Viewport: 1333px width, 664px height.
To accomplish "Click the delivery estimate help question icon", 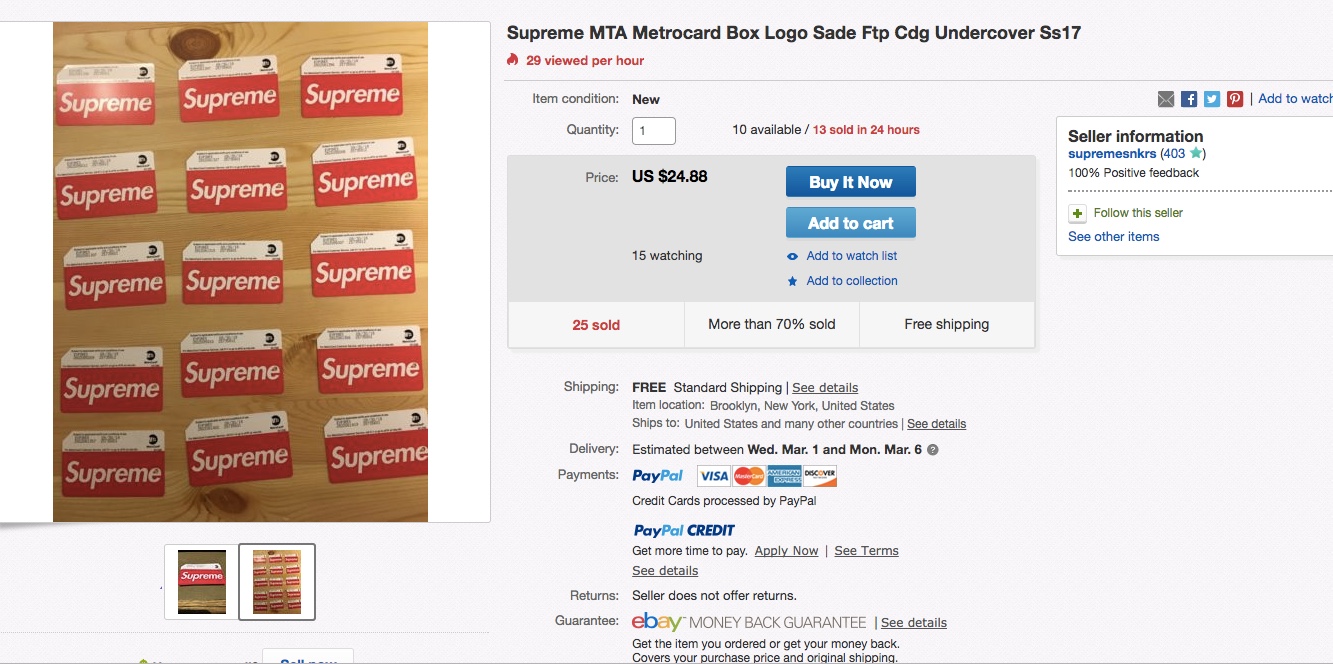I will pos(933,450).
